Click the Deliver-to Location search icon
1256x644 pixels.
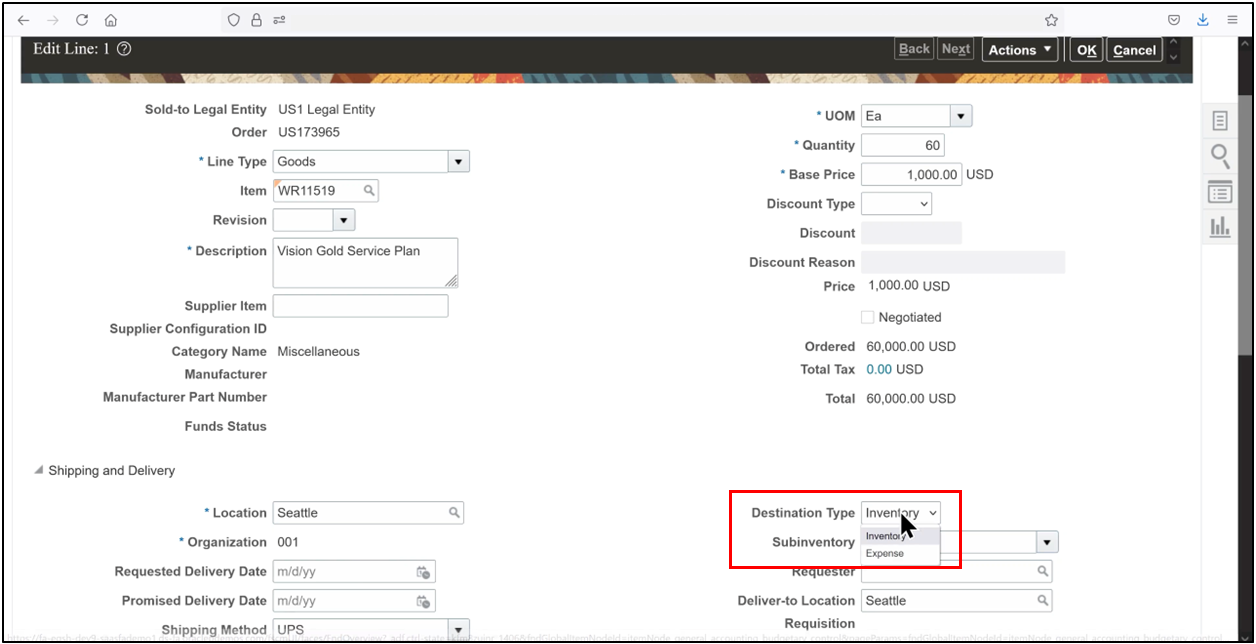(1042, 600)
